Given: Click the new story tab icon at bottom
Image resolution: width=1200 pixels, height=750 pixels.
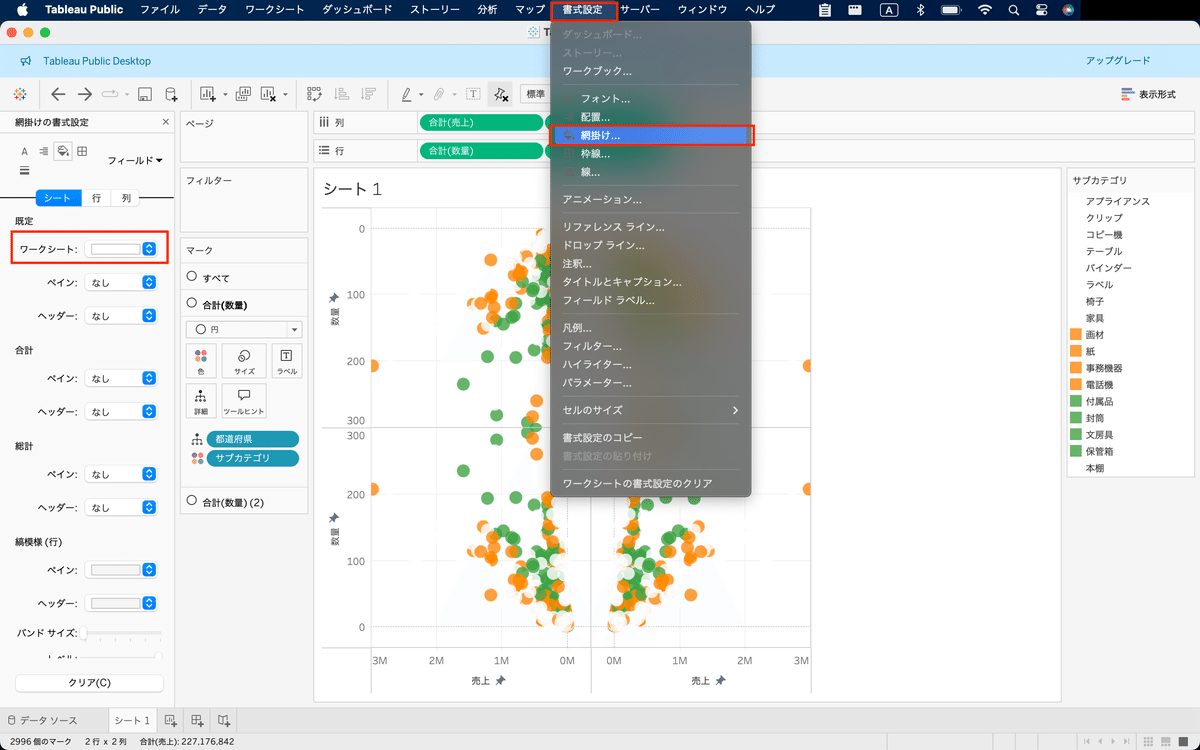Looking at the screenshot, I should [x=224, y=720].
